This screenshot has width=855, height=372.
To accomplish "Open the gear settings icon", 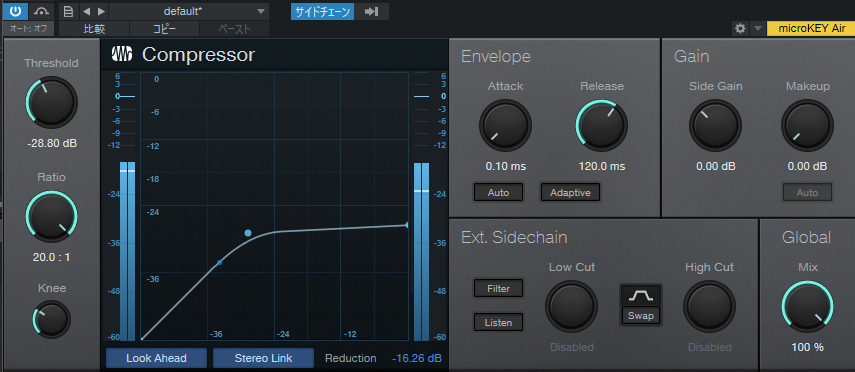I will point(740,28).
